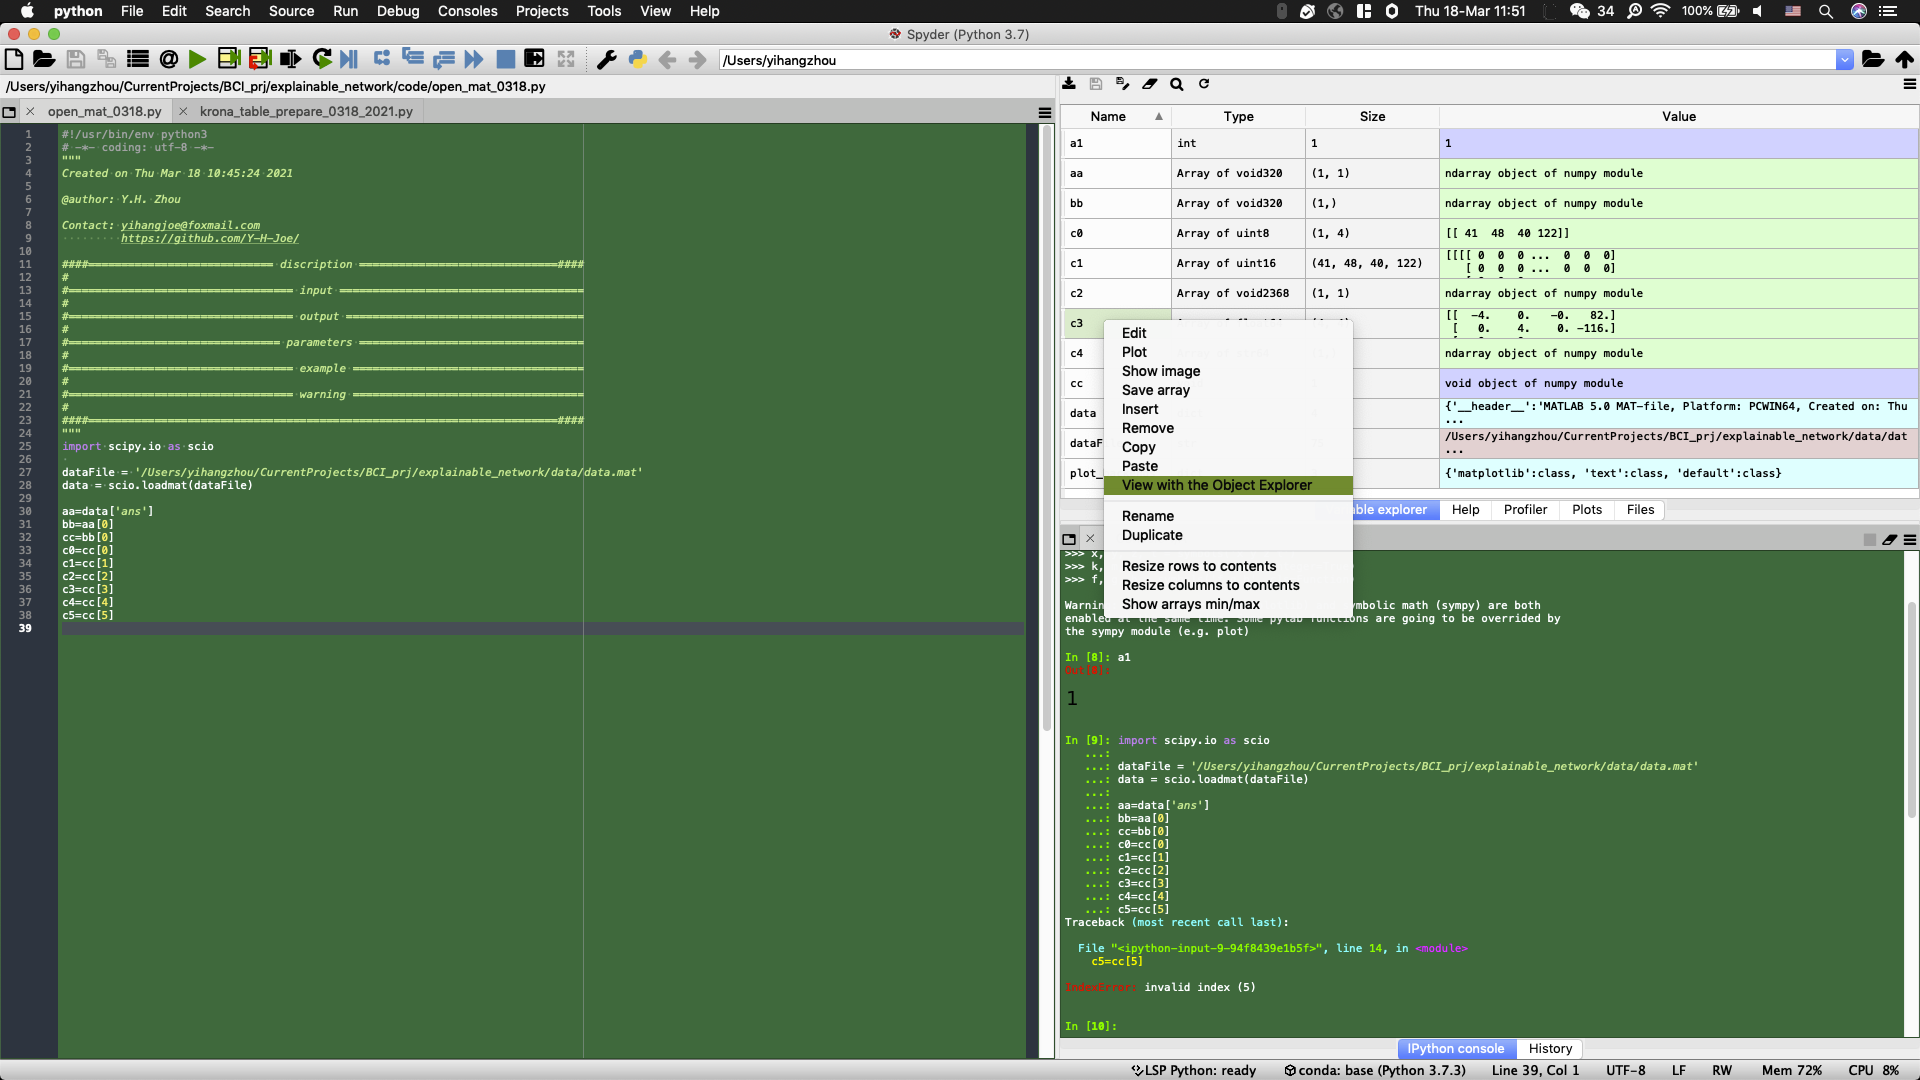Image resolution: width=1920 pixels, height=1080 pixels.
Task: Open the Variable explorer options menu
Action: click(1909, 84)
